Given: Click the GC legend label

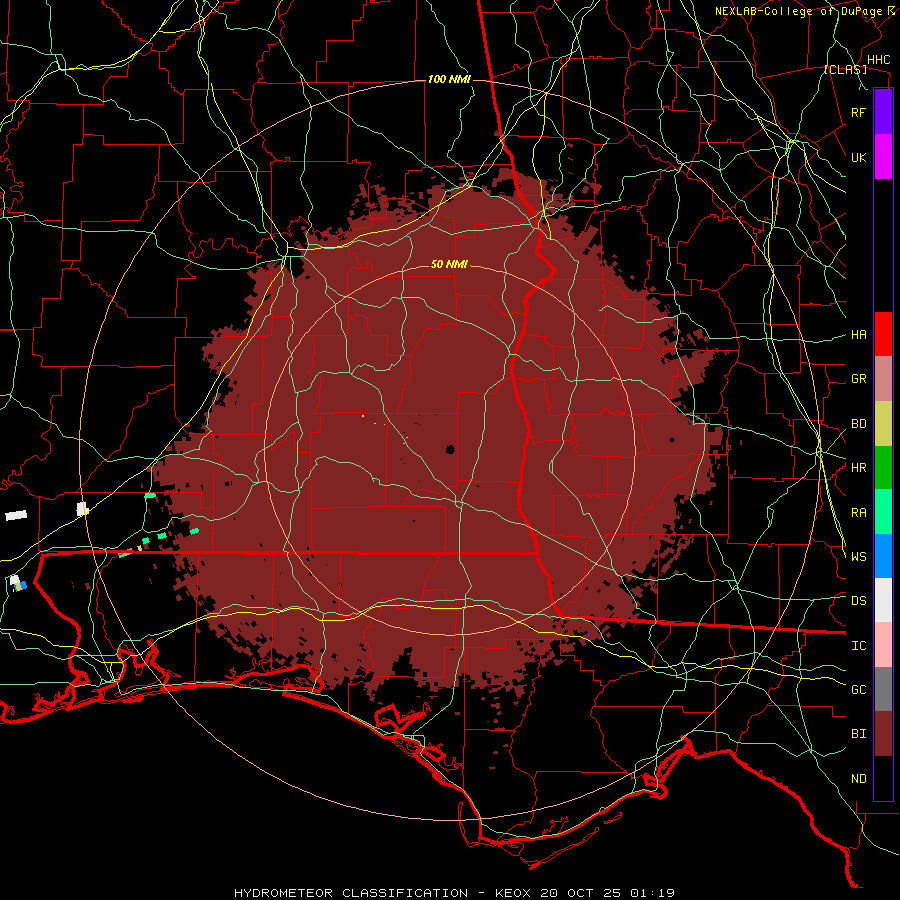Looking at the screenshot, I should click(x=859, y=690).
